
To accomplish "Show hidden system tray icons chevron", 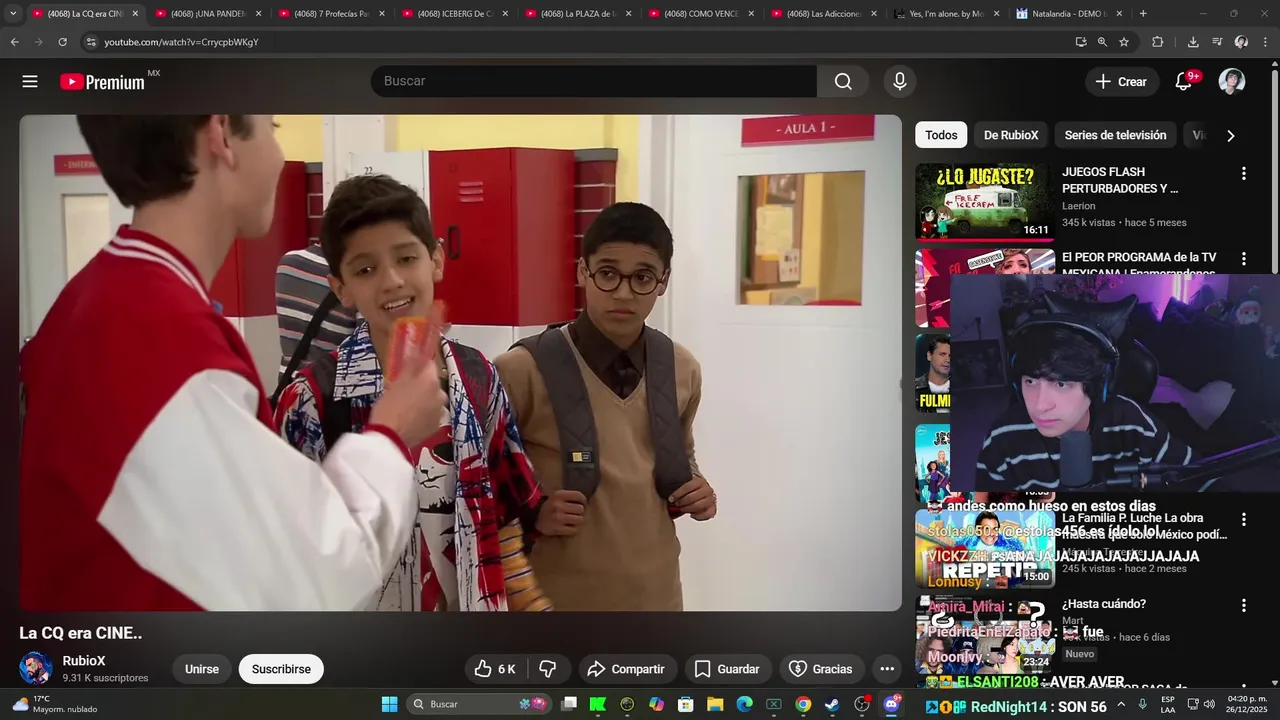I will (1120, 704).
